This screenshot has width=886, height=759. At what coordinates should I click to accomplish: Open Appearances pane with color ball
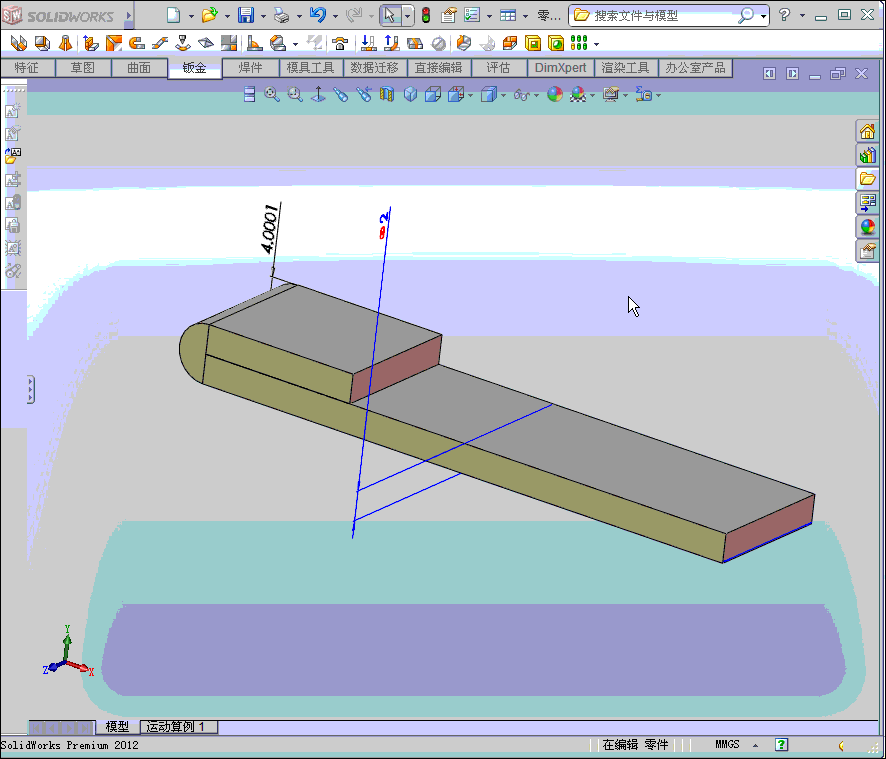pyautogui.click(x=867, y=227)
